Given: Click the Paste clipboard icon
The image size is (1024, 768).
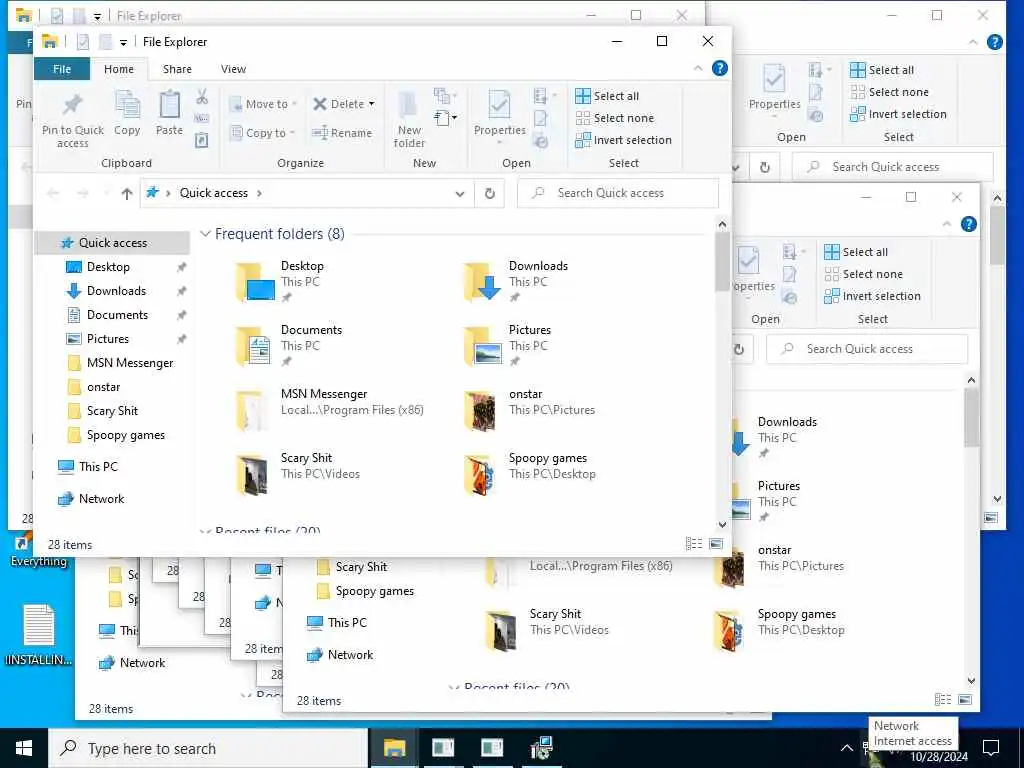Looking at the screenshot, I should point(169,114).
